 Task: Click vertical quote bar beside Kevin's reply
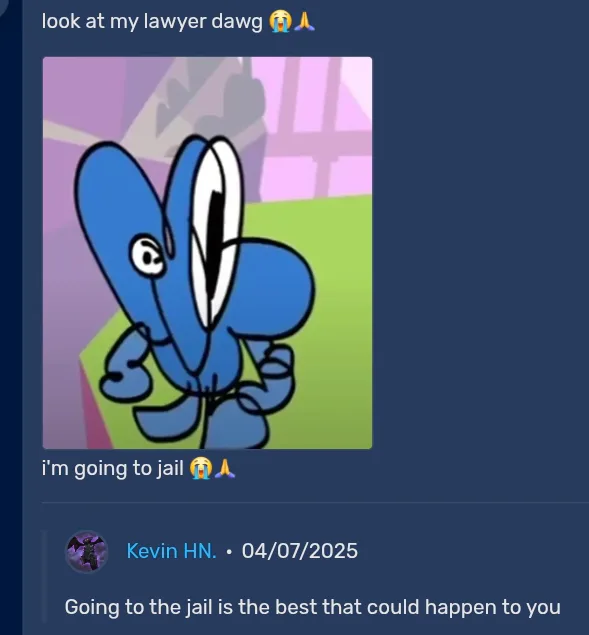click(x=45, y=576)
